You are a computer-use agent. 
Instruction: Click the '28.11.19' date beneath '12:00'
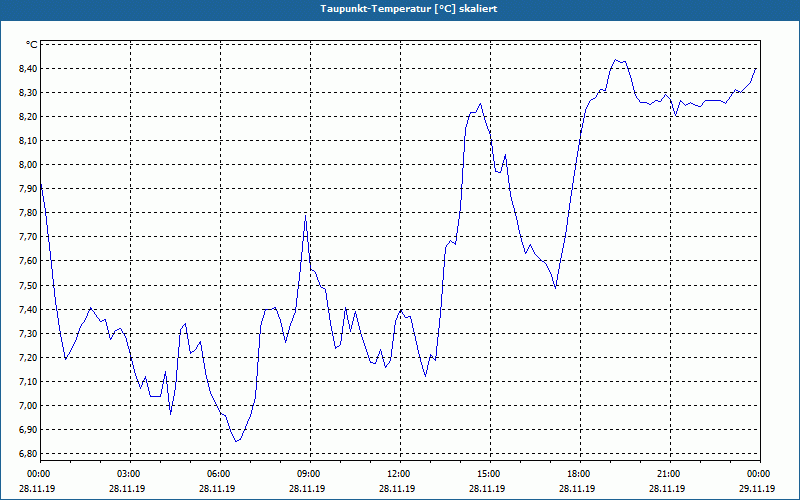point(397,488)
